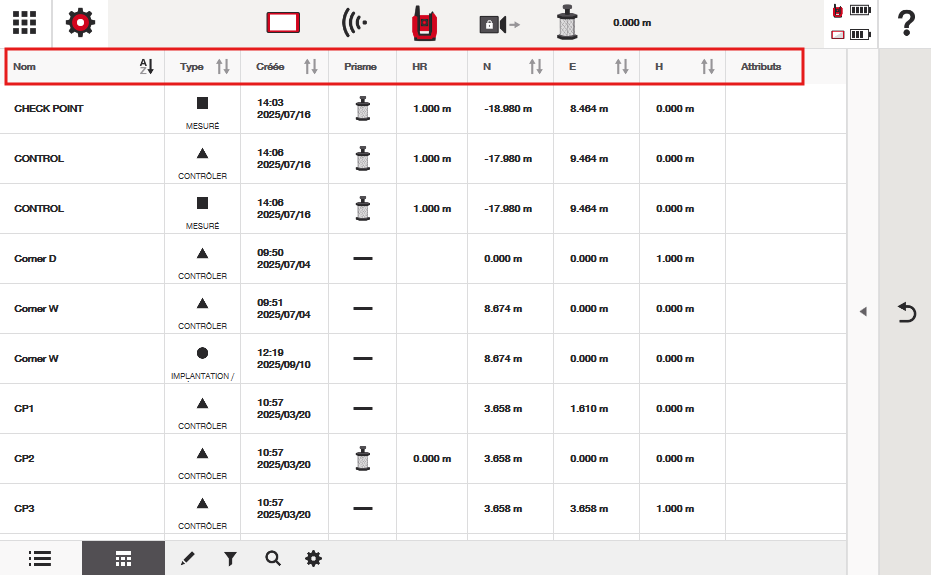The image size is (931, 575).
Task: Expand the side panel with left arrow
Action: click(x=862, y=312)
